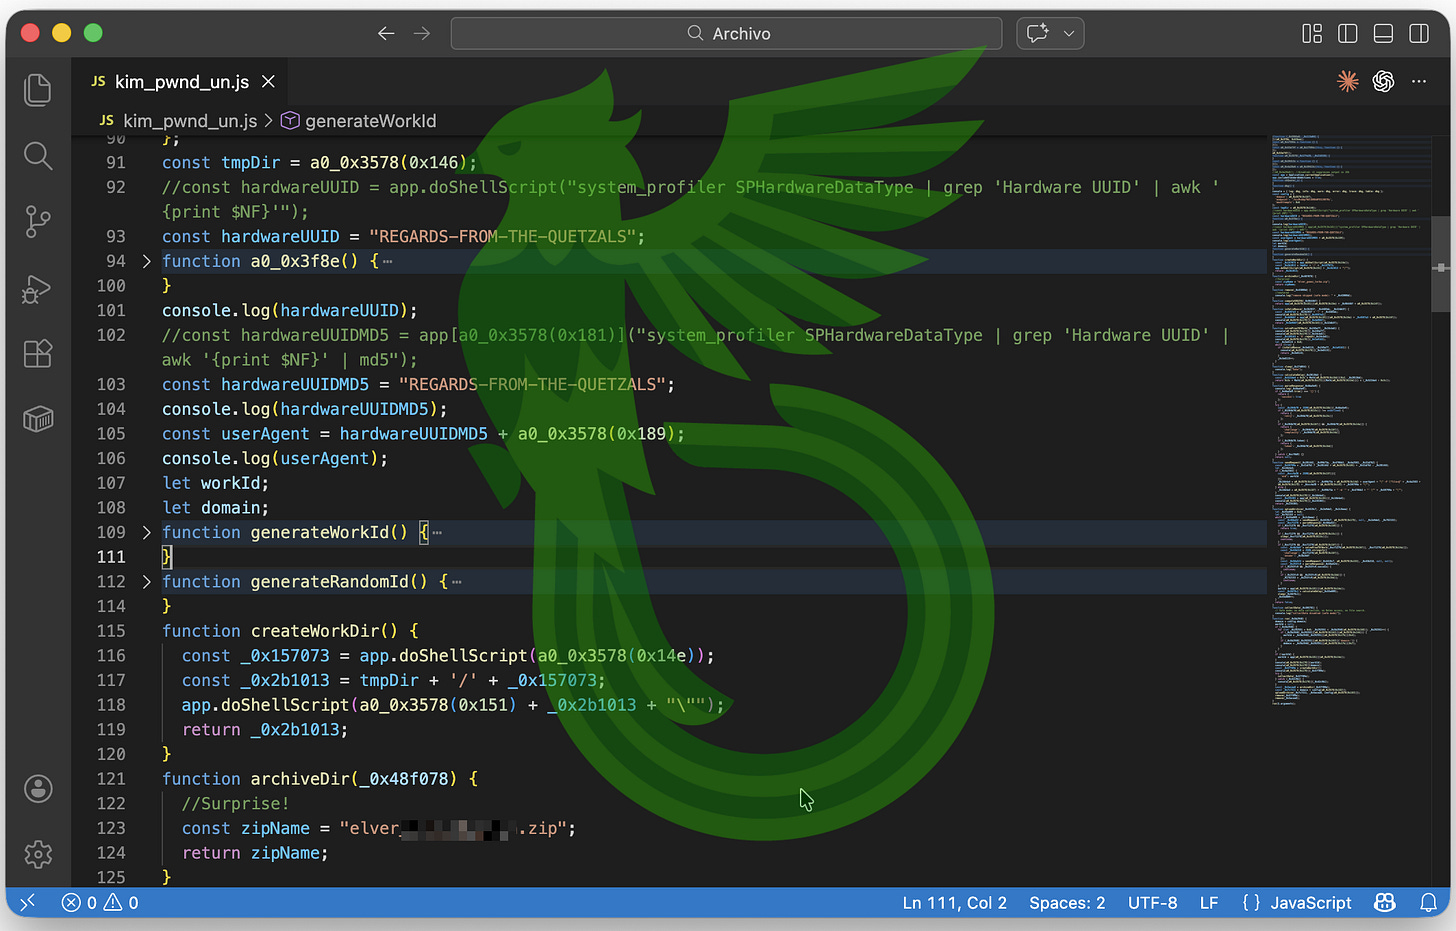The width and height of the screenshot is (1456, 931).
Task: Open the Run and Debug view
Action: coord(38,289)
